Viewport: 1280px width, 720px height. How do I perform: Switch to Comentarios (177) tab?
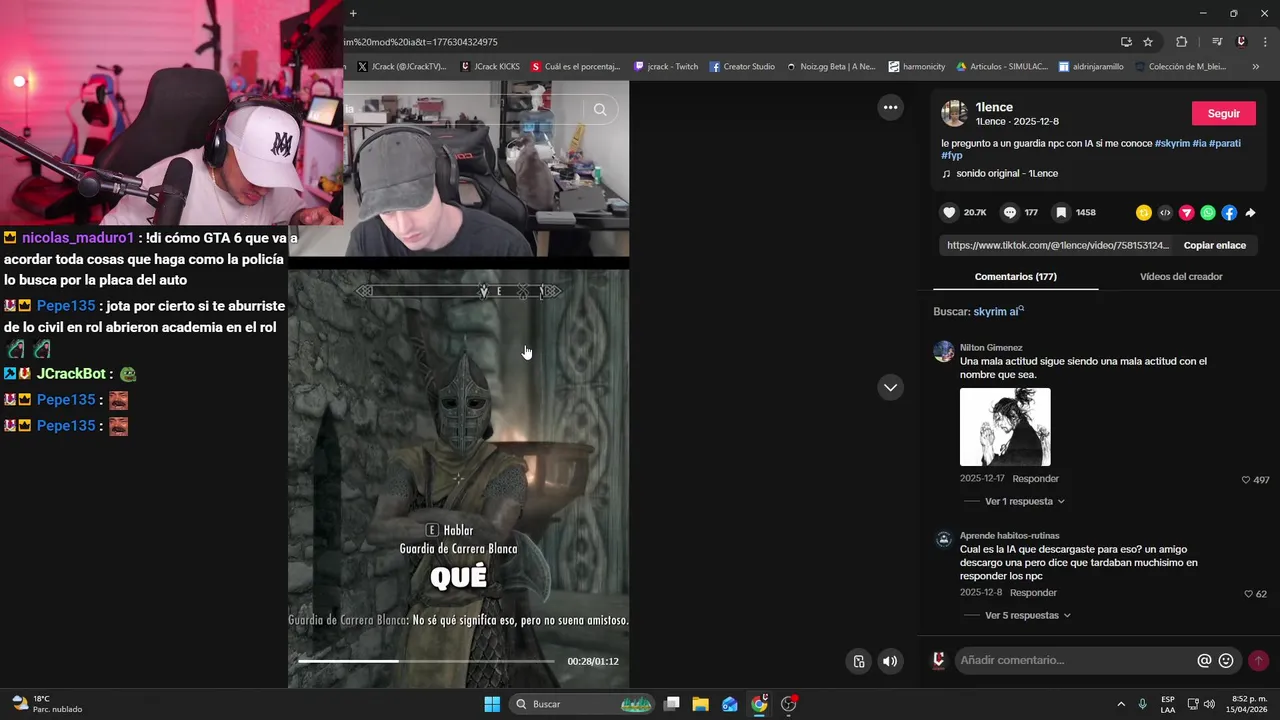point(1015,277)
